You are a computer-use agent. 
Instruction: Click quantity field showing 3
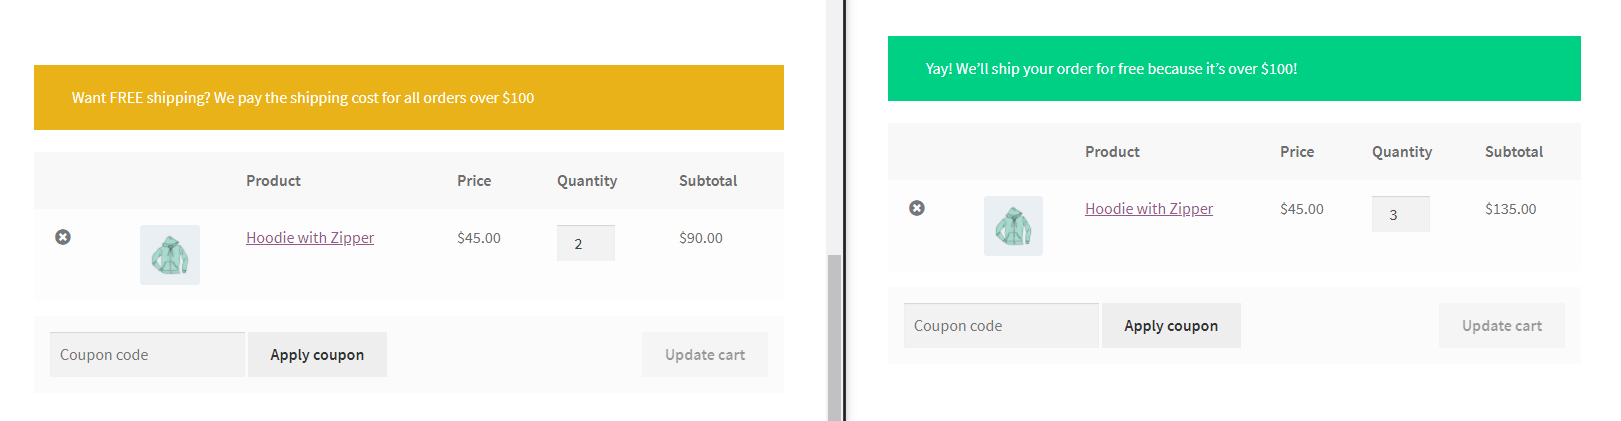click(1401, 214)
